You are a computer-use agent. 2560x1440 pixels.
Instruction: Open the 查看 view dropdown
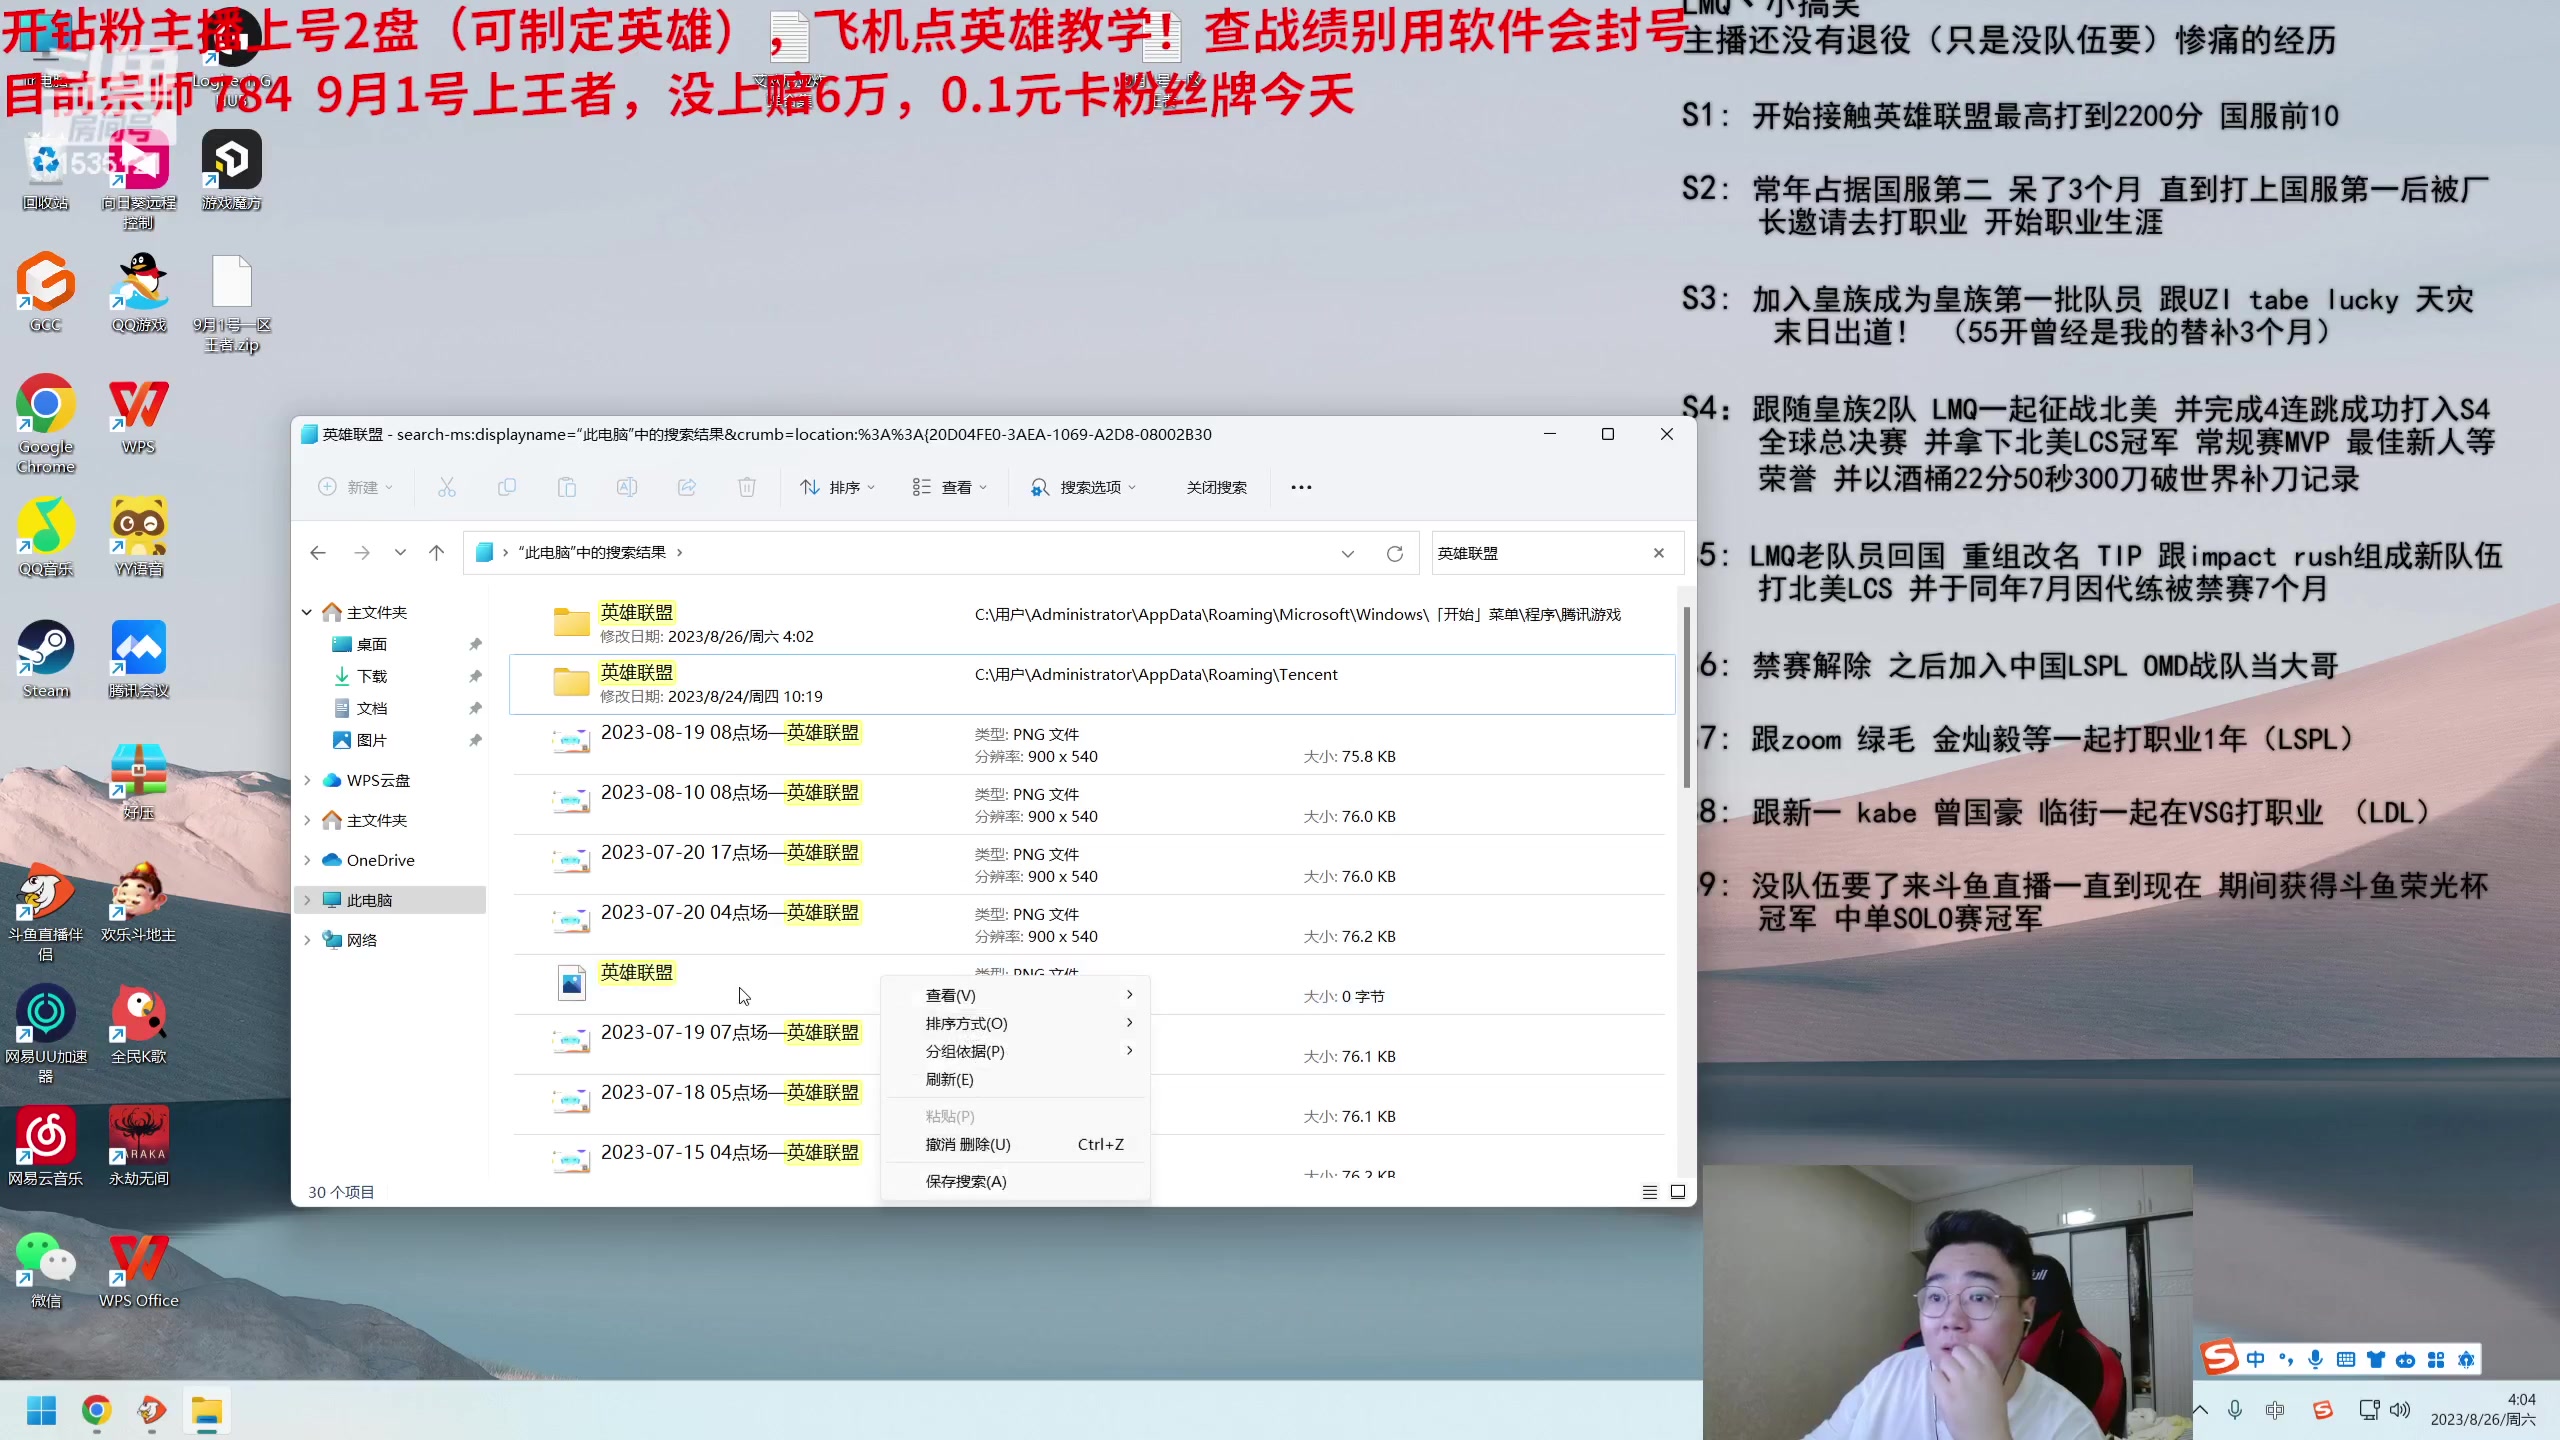(x=950, y=487)
